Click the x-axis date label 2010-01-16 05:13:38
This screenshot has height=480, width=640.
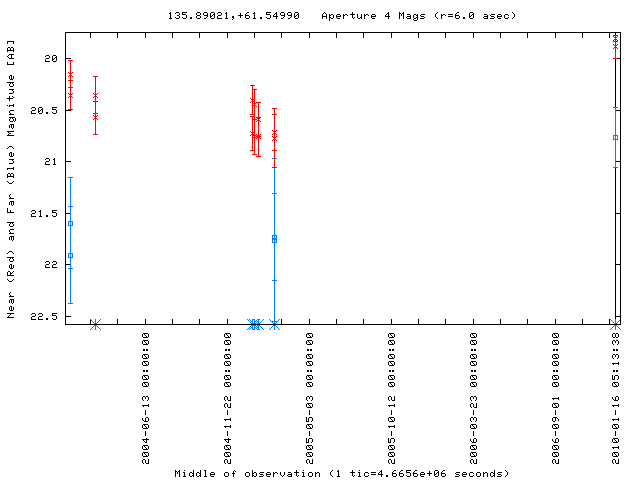(x=616, y=398)
